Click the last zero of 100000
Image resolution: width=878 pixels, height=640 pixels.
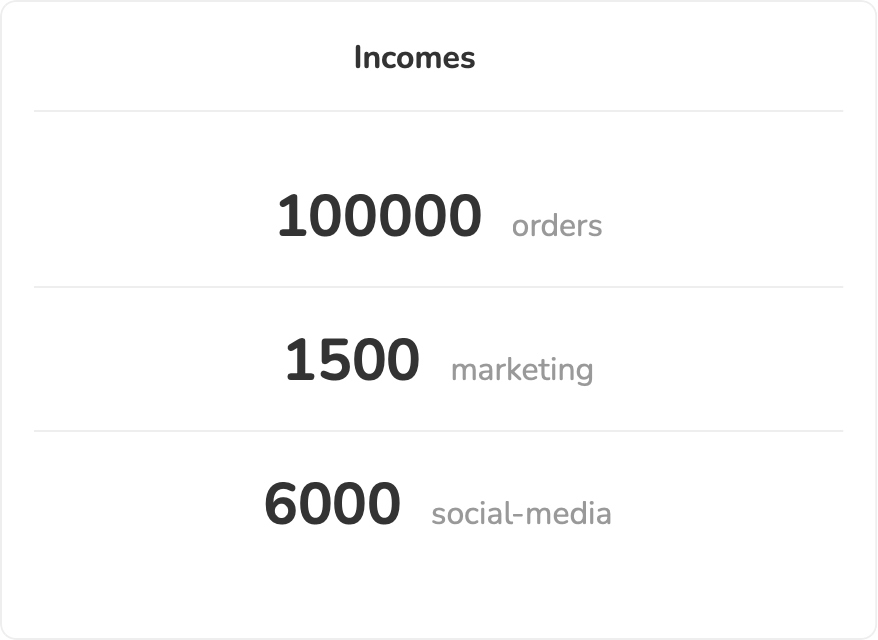click(464, 217)
